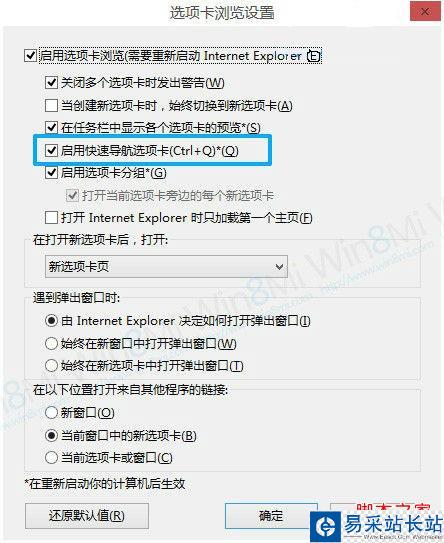Enable 当创建新选项卡时始终切换到新选项卡 checkbox
444x543 pixels.
[51, 105]
